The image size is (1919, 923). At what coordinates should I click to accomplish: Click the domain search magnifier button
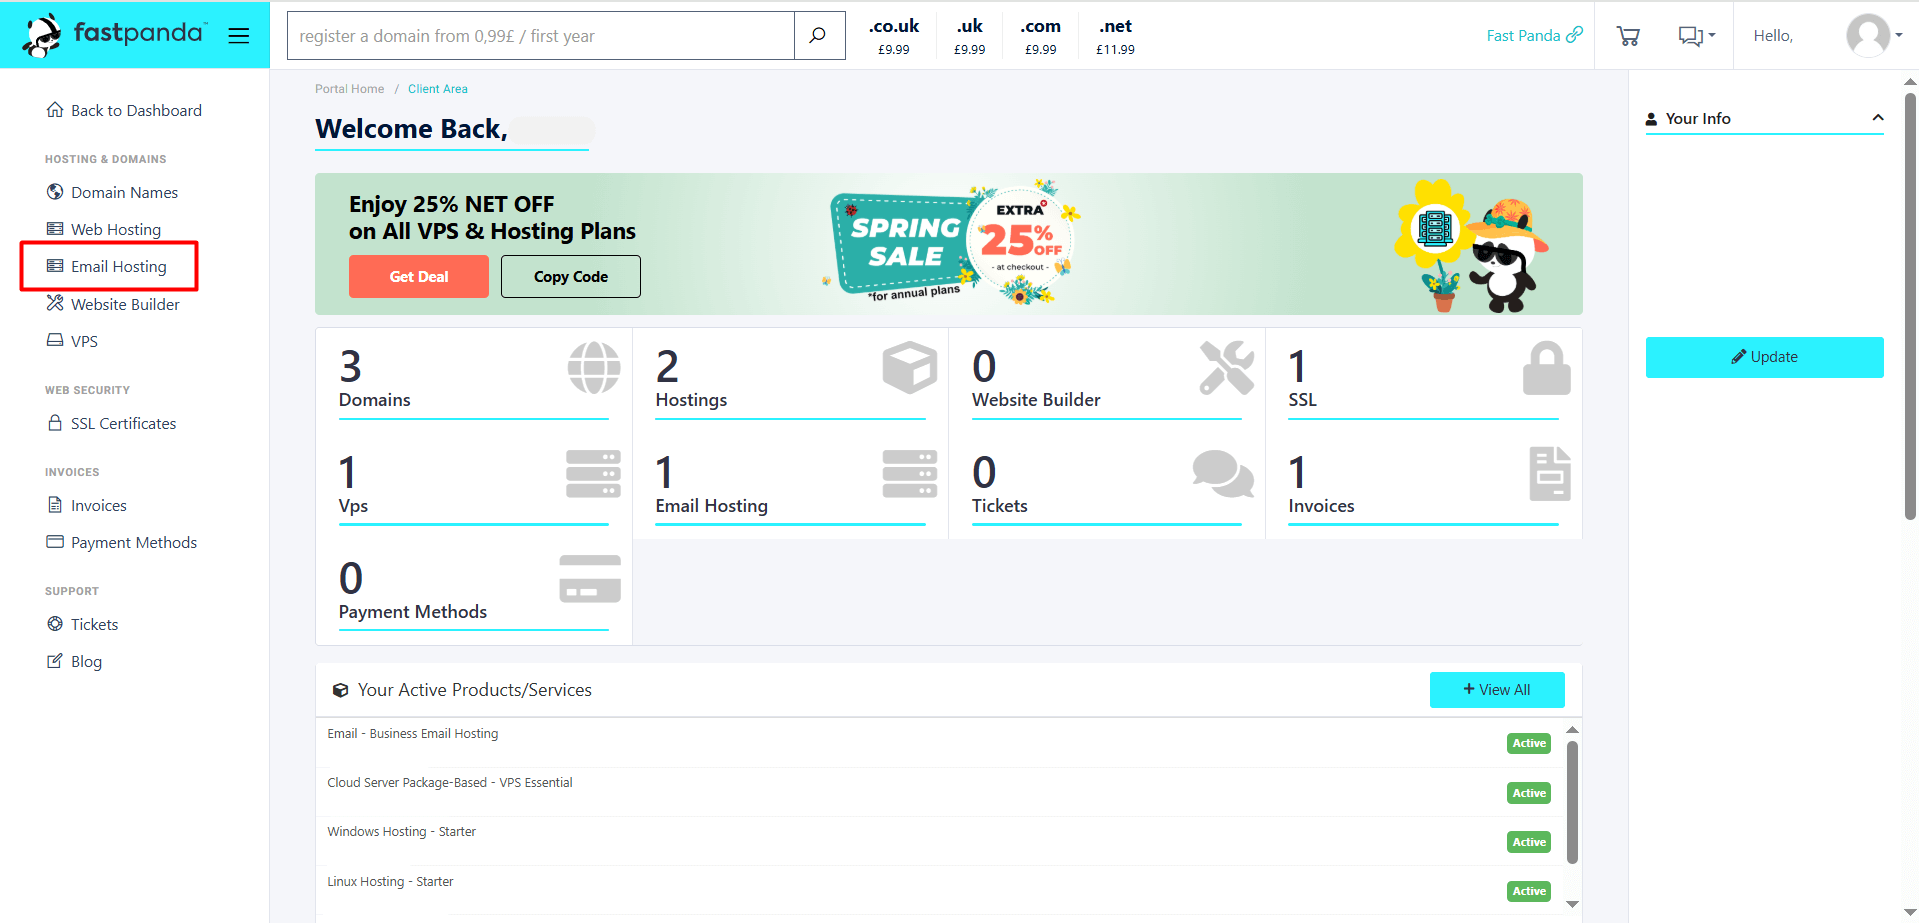pyautogui.click(x=818, y=36)
